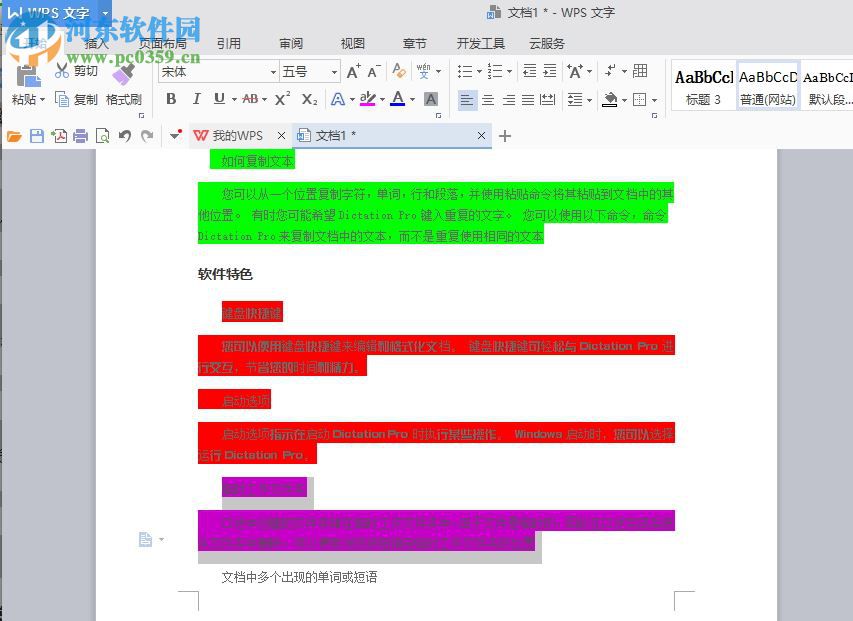Select the shading color bucket icon
The width and height of the screenshot is (853, 621).
612,100
